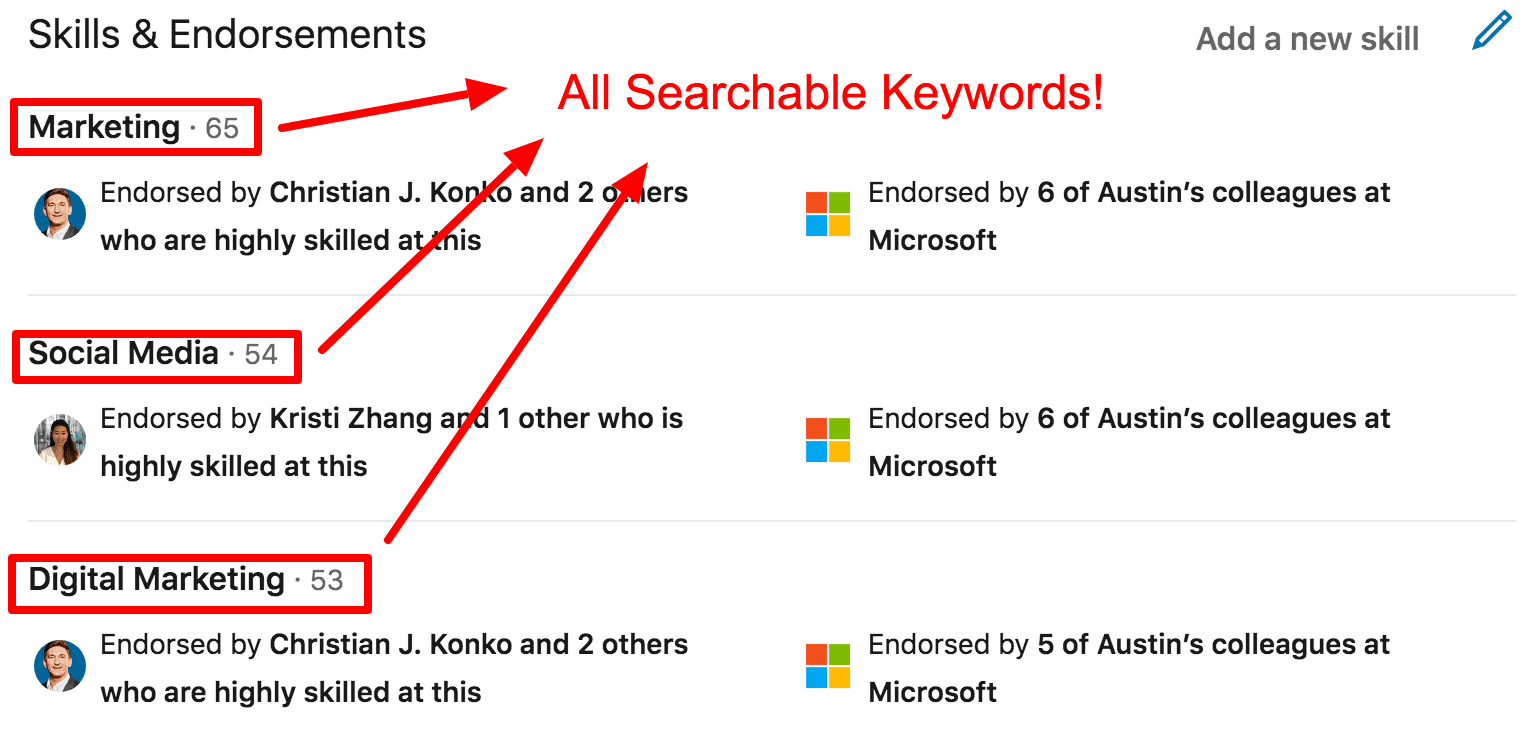Screen dimensions: 1528x736
Task: Click Christian J. Konko's avatar under Marketing
Action: coord(60,214)
